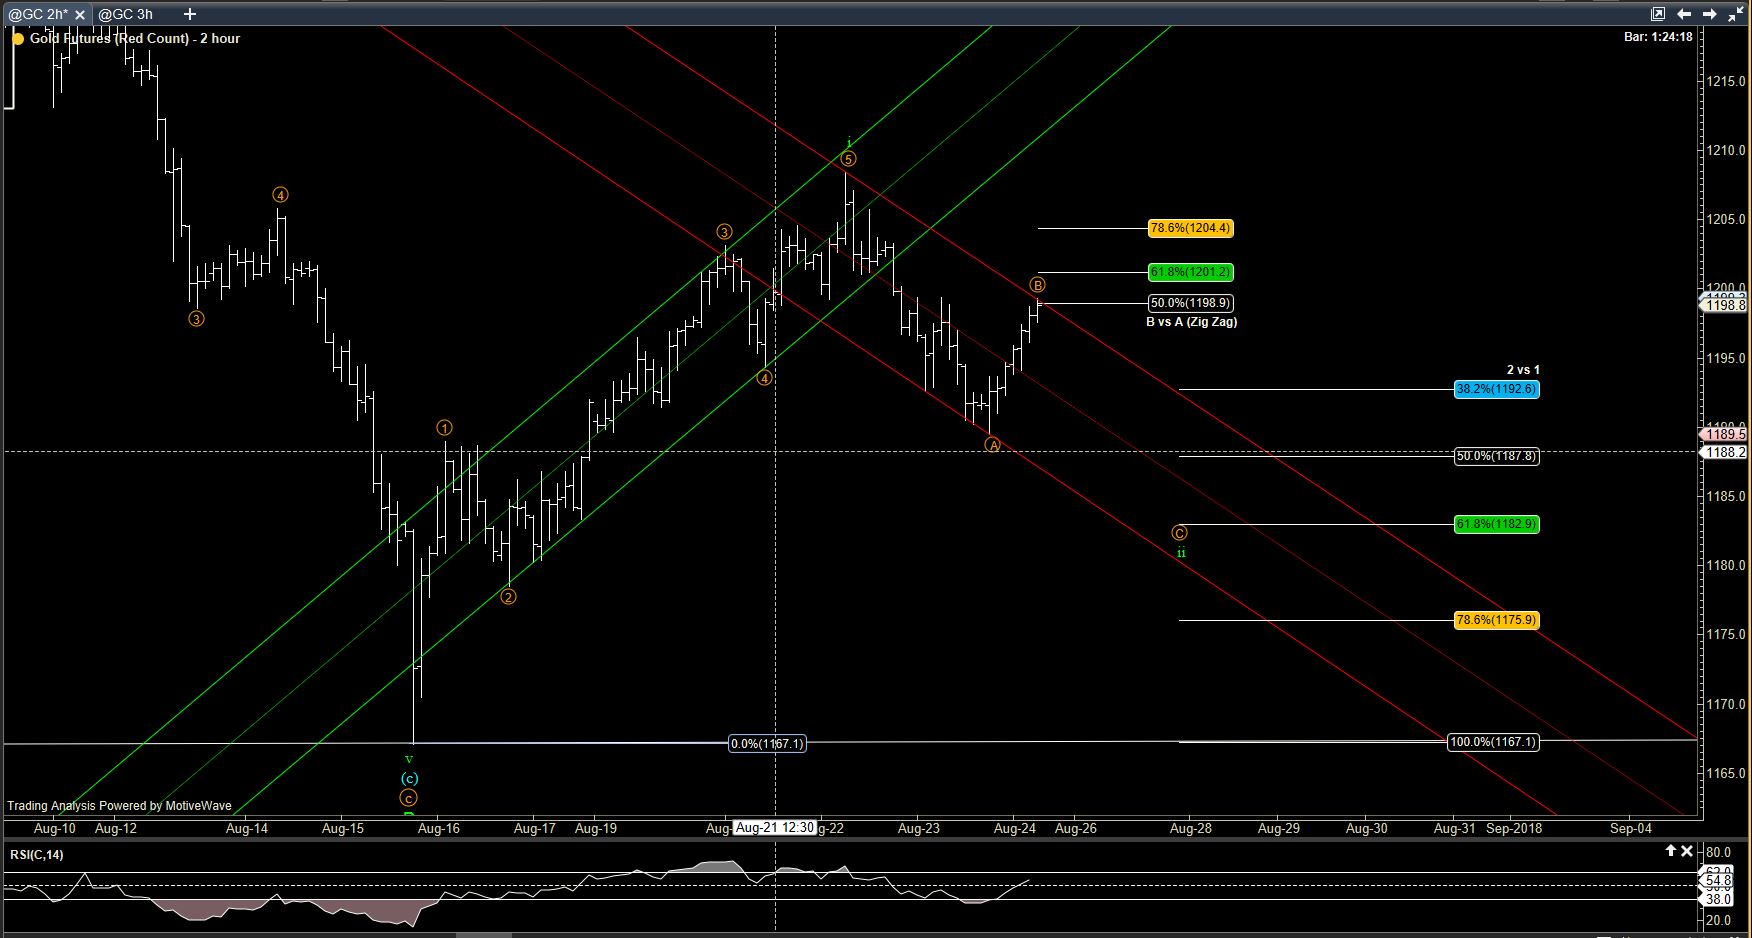
Task: Select the 100.0%(1167.1) Fibonacci label
Action: 1493,742
